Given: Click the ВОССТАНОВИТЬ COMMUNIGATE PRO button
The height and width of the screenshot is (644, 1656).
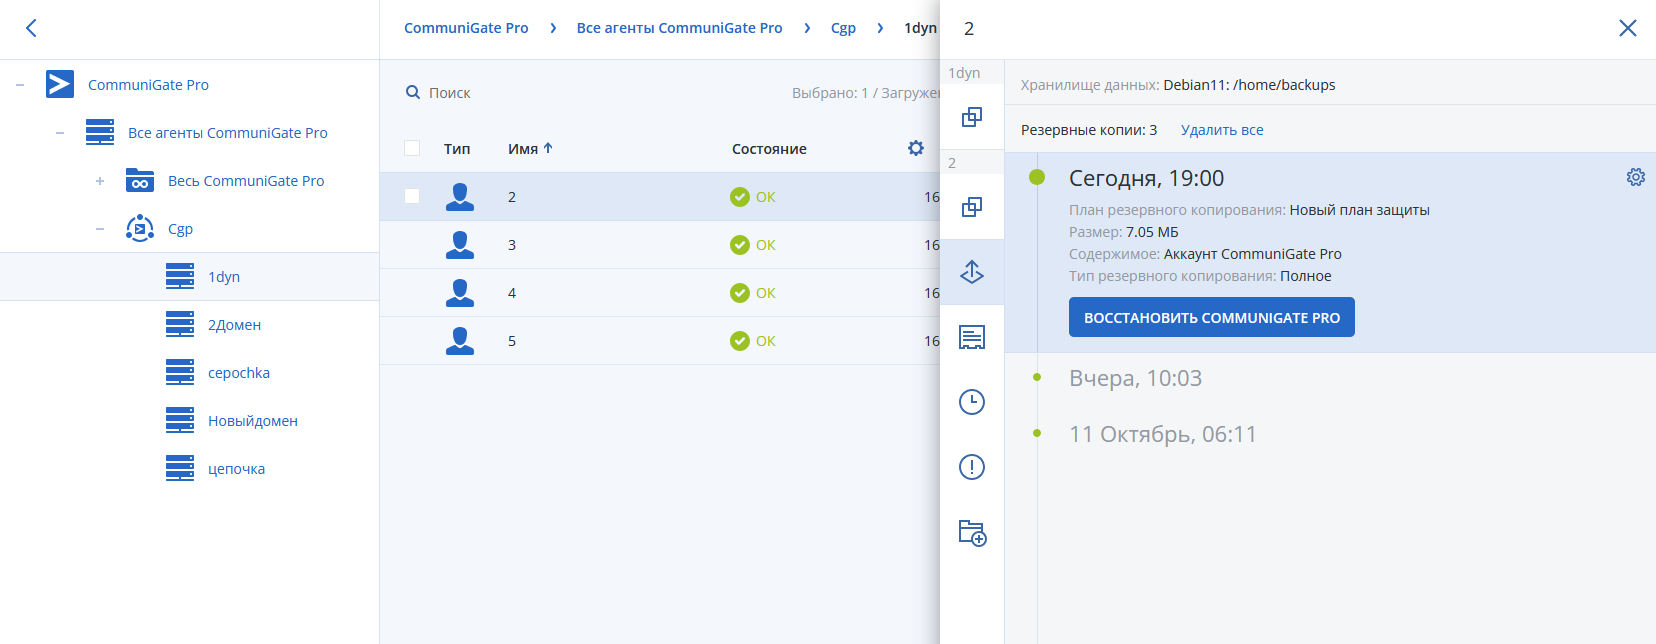Looking at the screenshot, I should [x=1212, y=317].
